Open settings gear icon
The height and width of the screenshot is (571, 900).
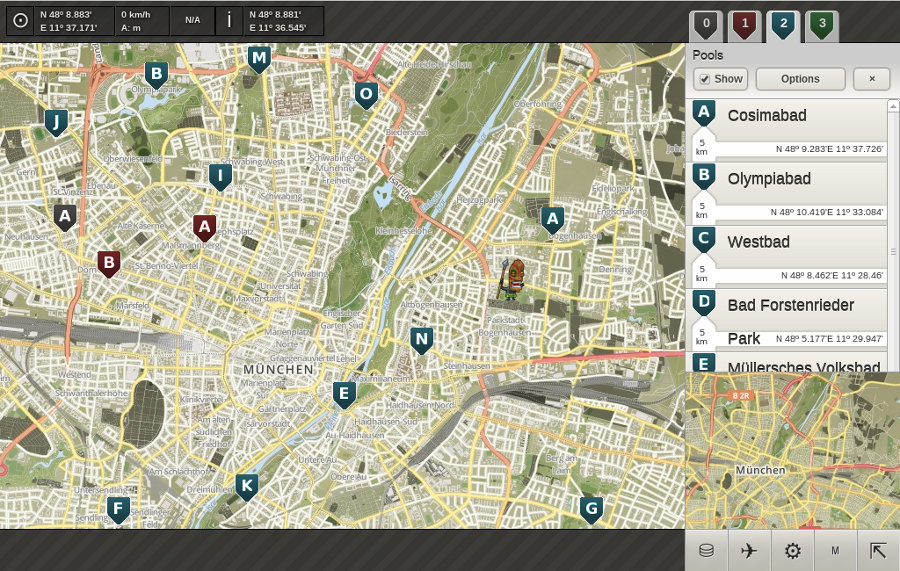pos(793,551)
